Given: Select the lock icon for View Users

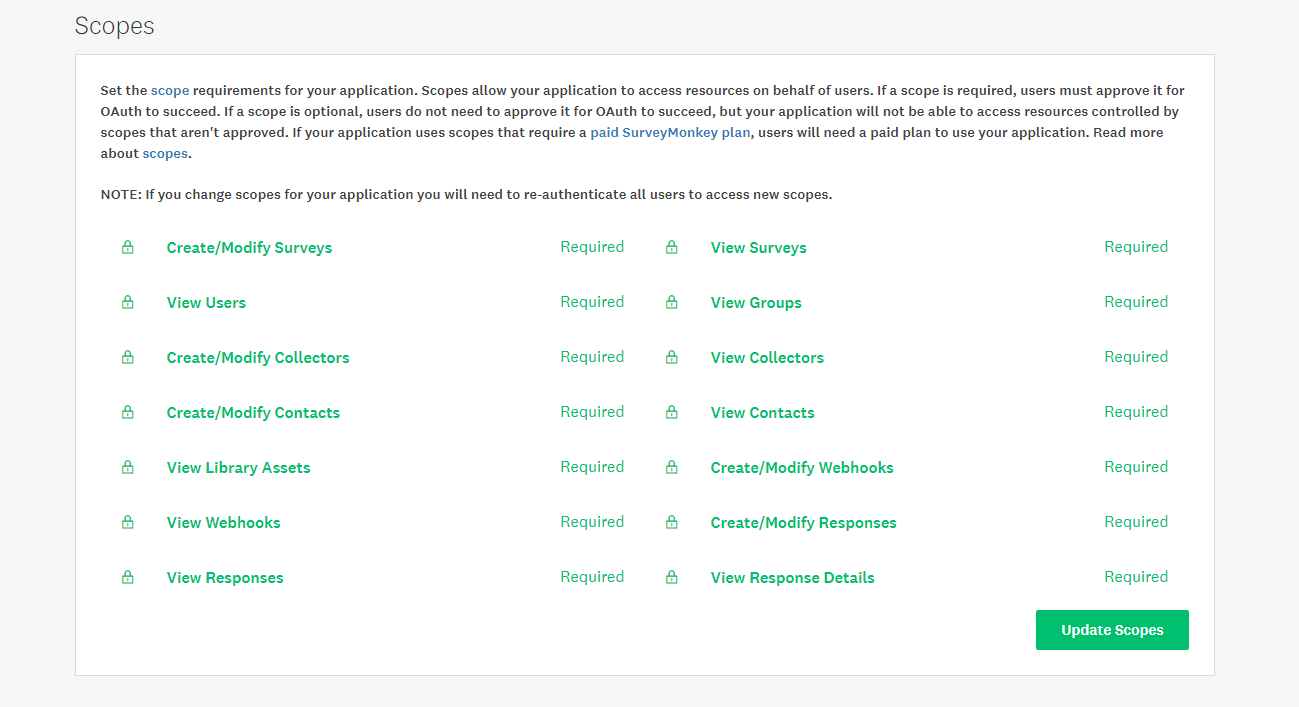Looking at the screenshot, I should click(127, 301).
